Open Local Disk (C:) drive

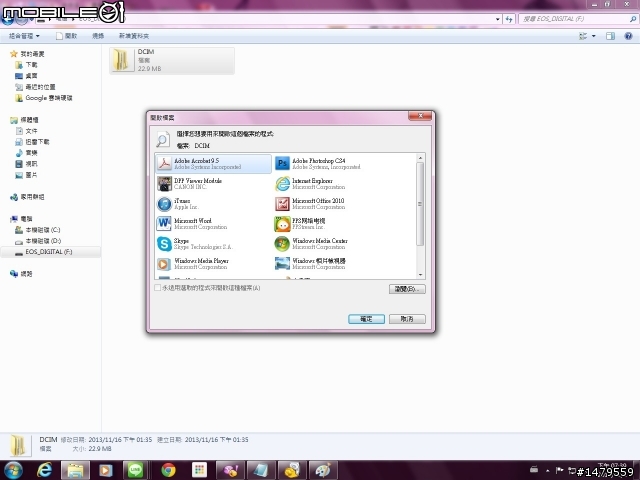click(38, 230)
